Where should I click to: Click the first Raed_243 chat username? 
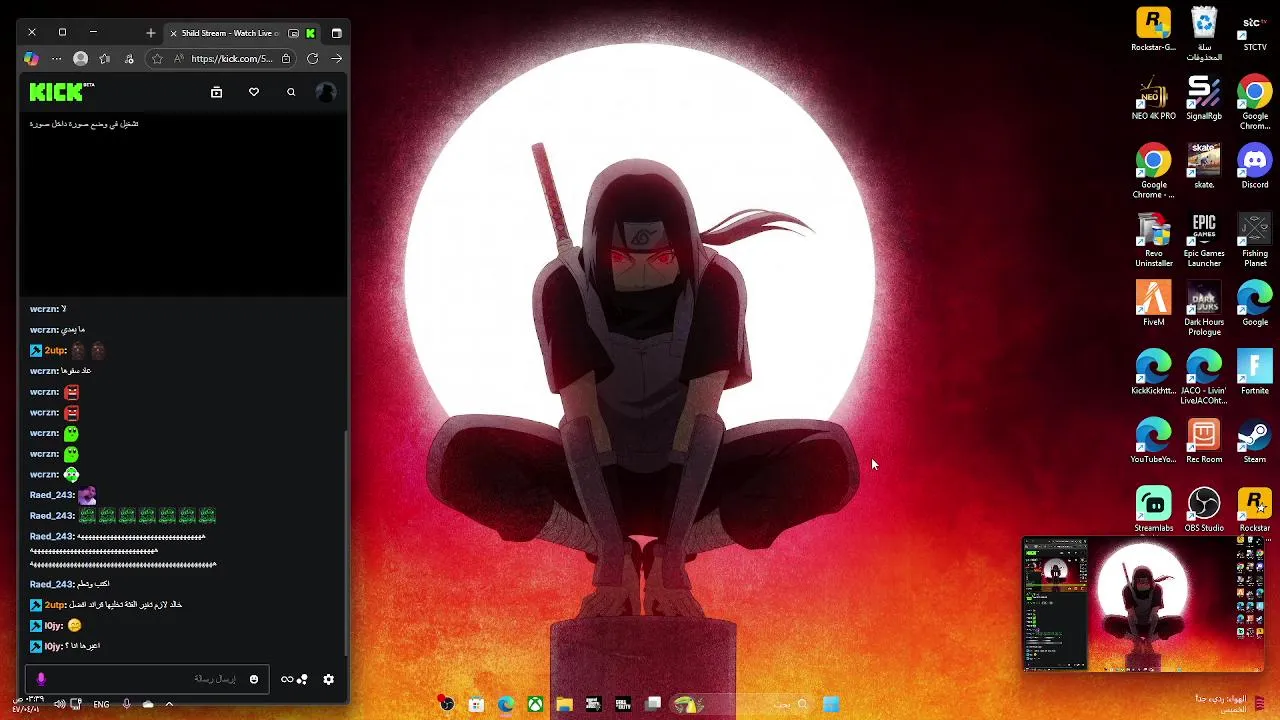[x=52, y=495]
